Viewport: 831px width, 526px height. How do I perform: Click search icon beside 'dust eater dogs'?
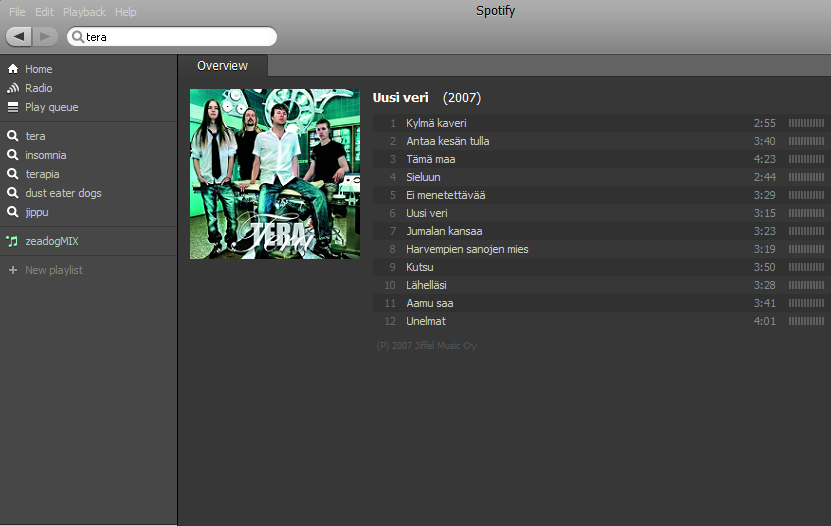pos(13,193)
